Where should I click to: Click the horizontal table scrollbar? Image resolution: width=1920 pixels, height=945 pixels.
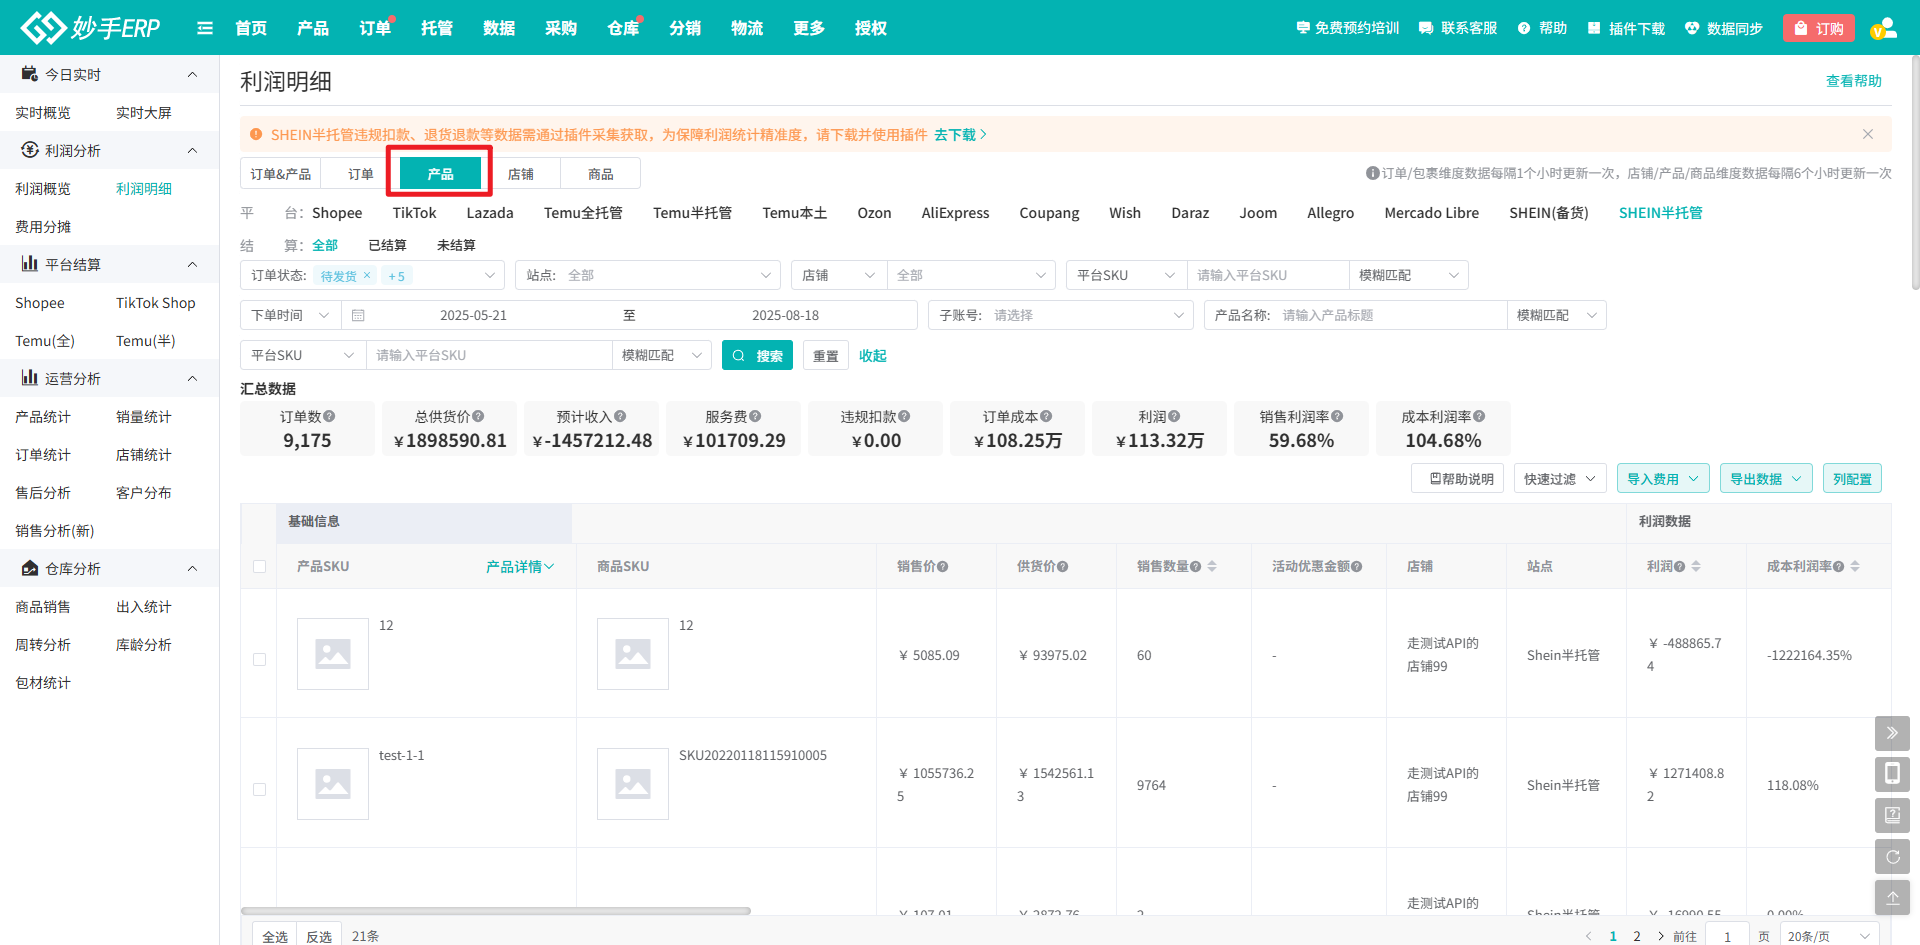pos(496,911)
